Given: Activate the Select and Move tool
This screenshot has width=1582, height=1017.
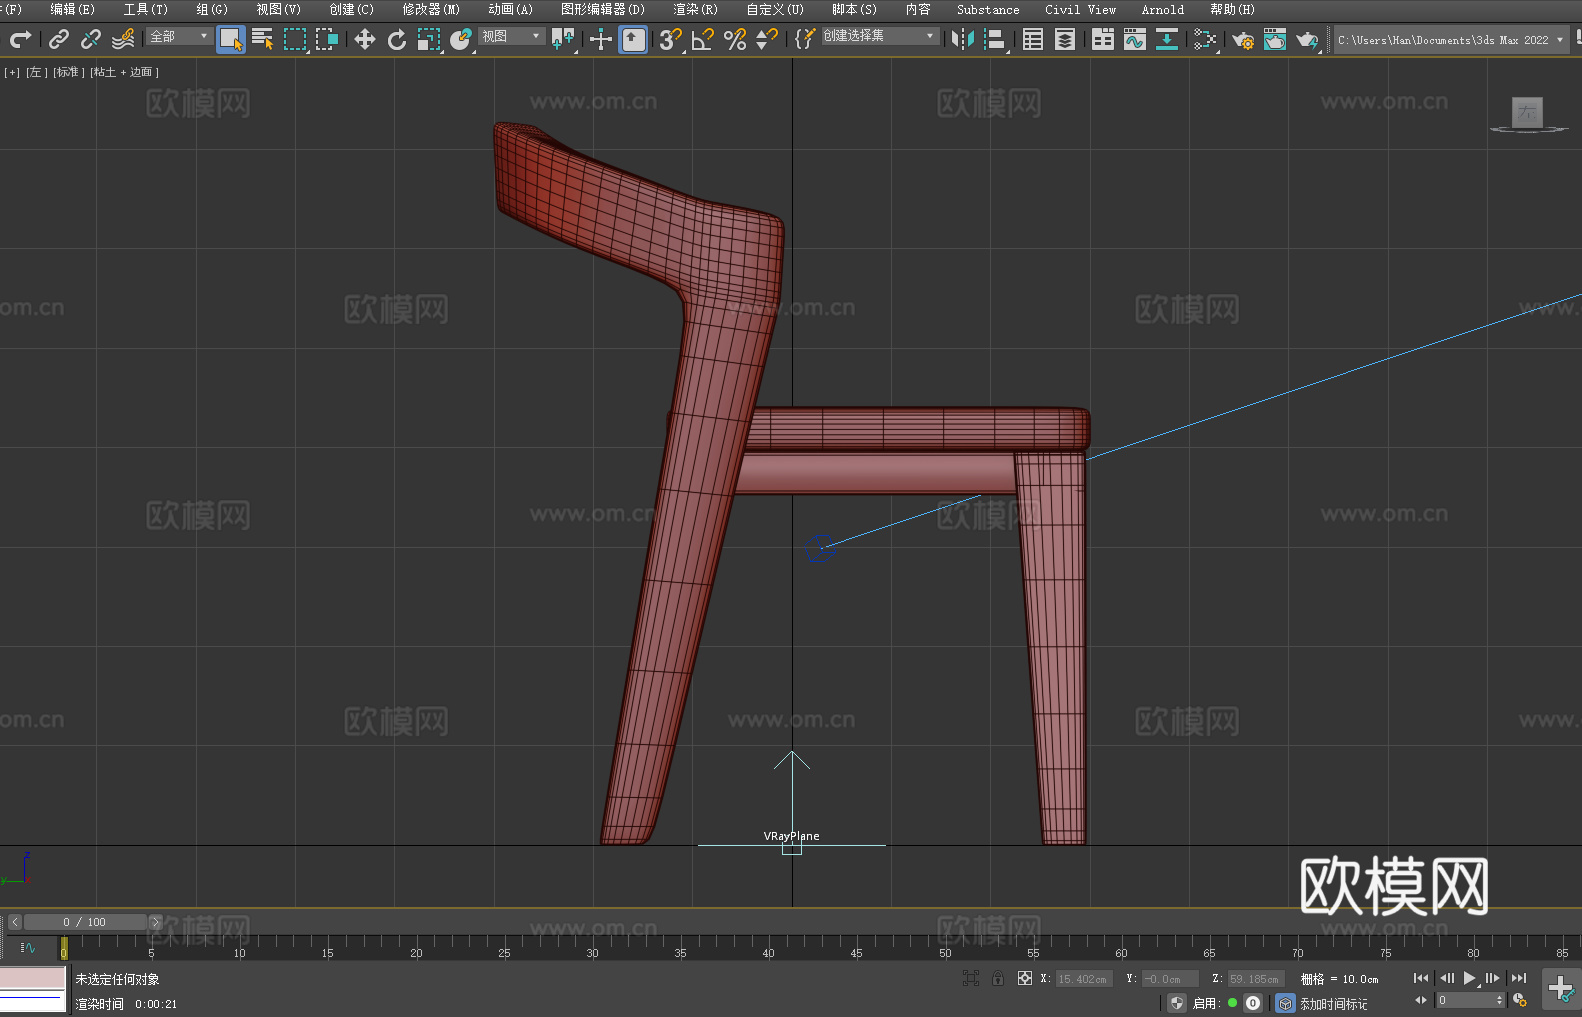Looking at the screenshot, I should click(x=365, y=39).
